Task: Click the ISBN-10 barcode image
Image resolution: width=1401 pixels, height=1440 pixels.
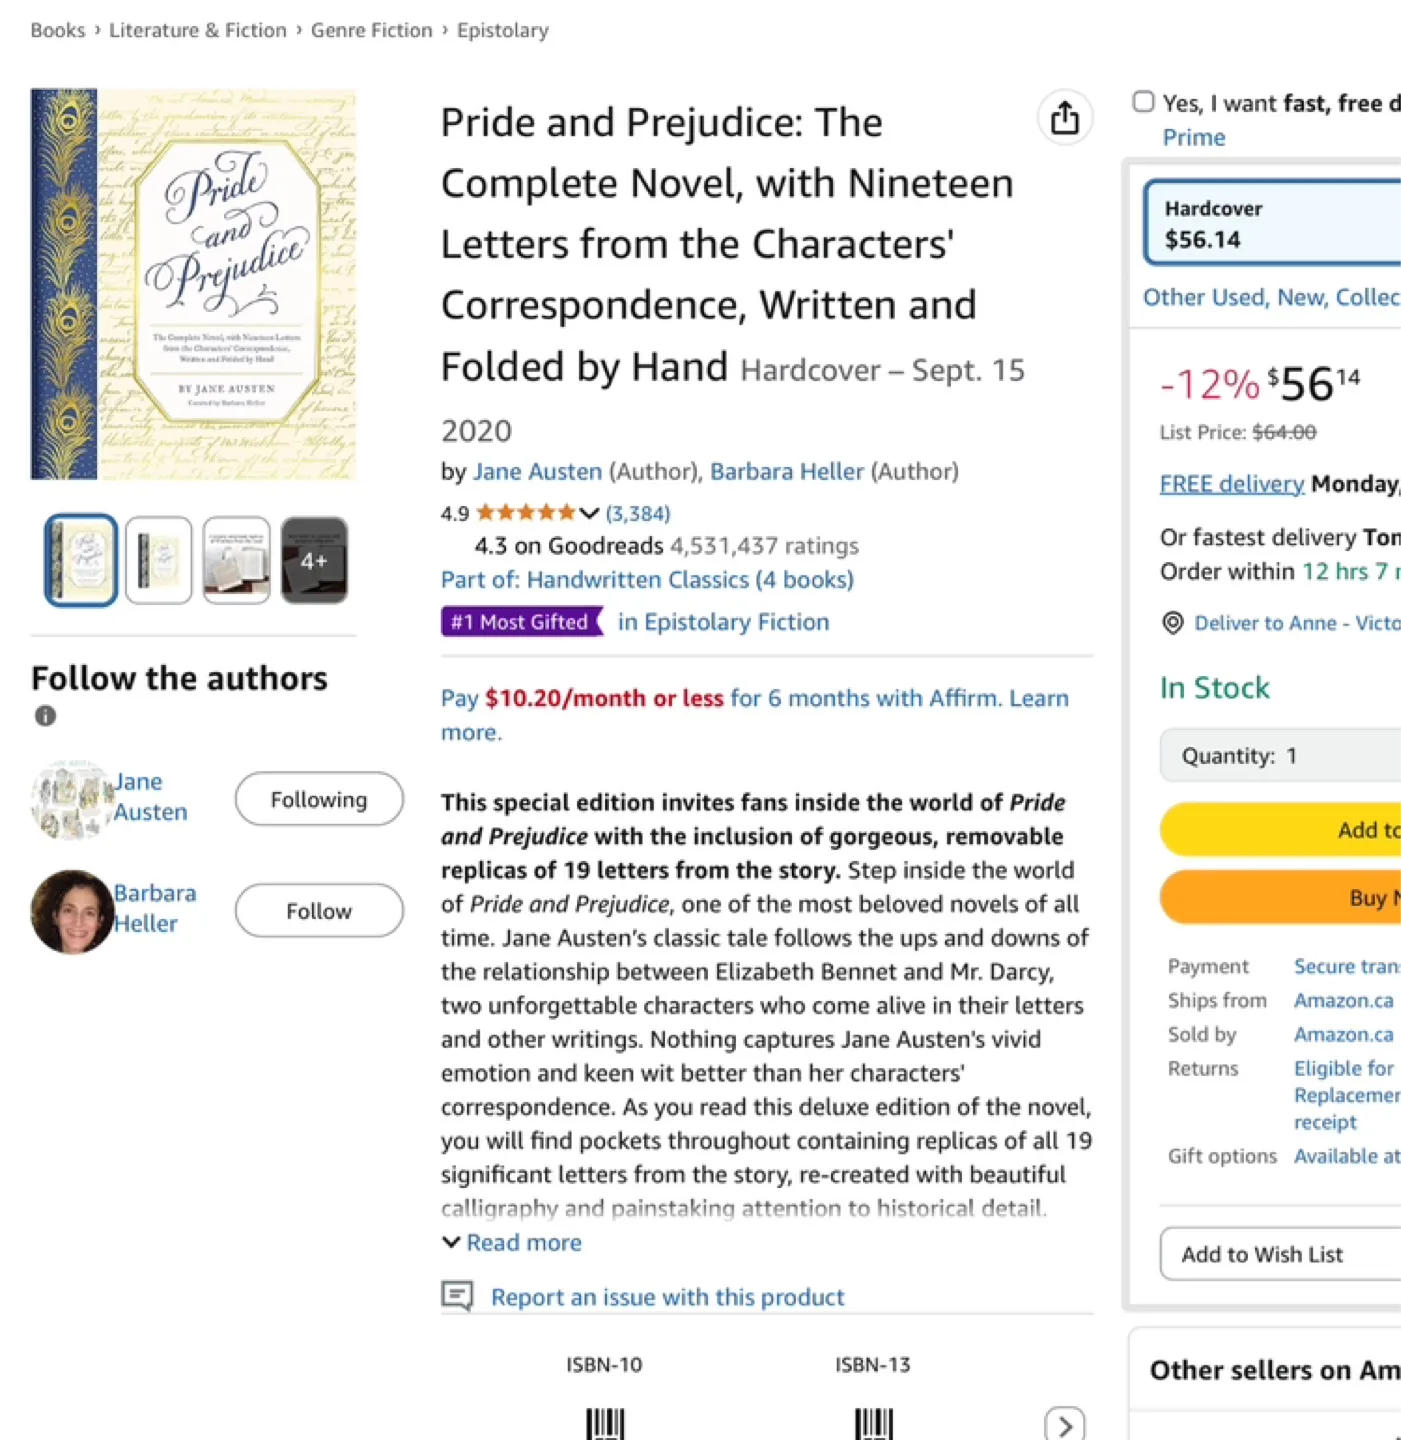Action: click(603, 1424)
